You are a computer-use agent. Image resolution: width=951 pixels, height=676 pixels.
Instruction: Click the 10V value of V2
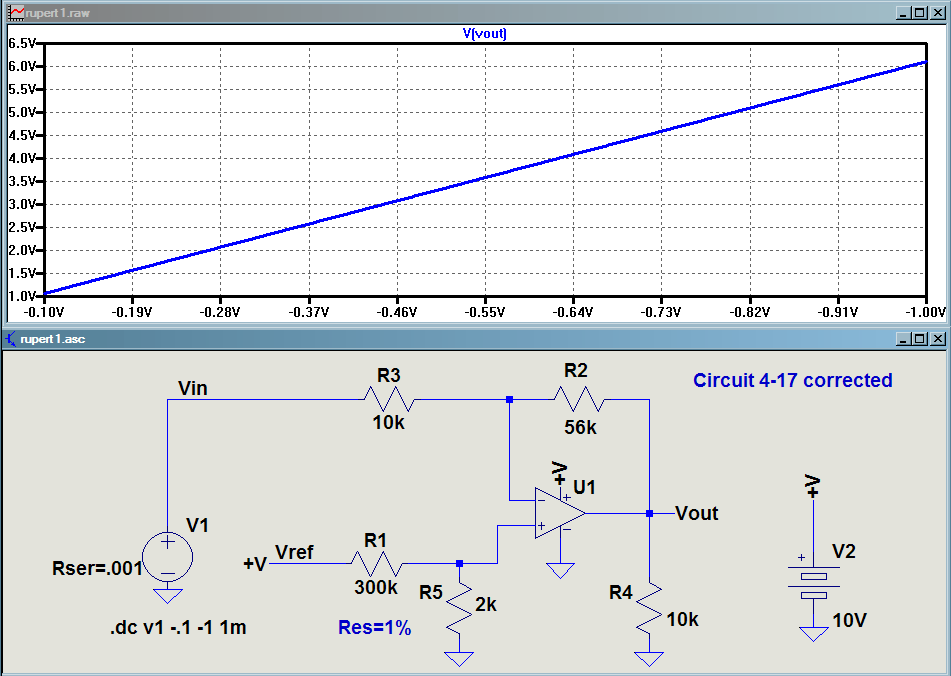point(849,620)
